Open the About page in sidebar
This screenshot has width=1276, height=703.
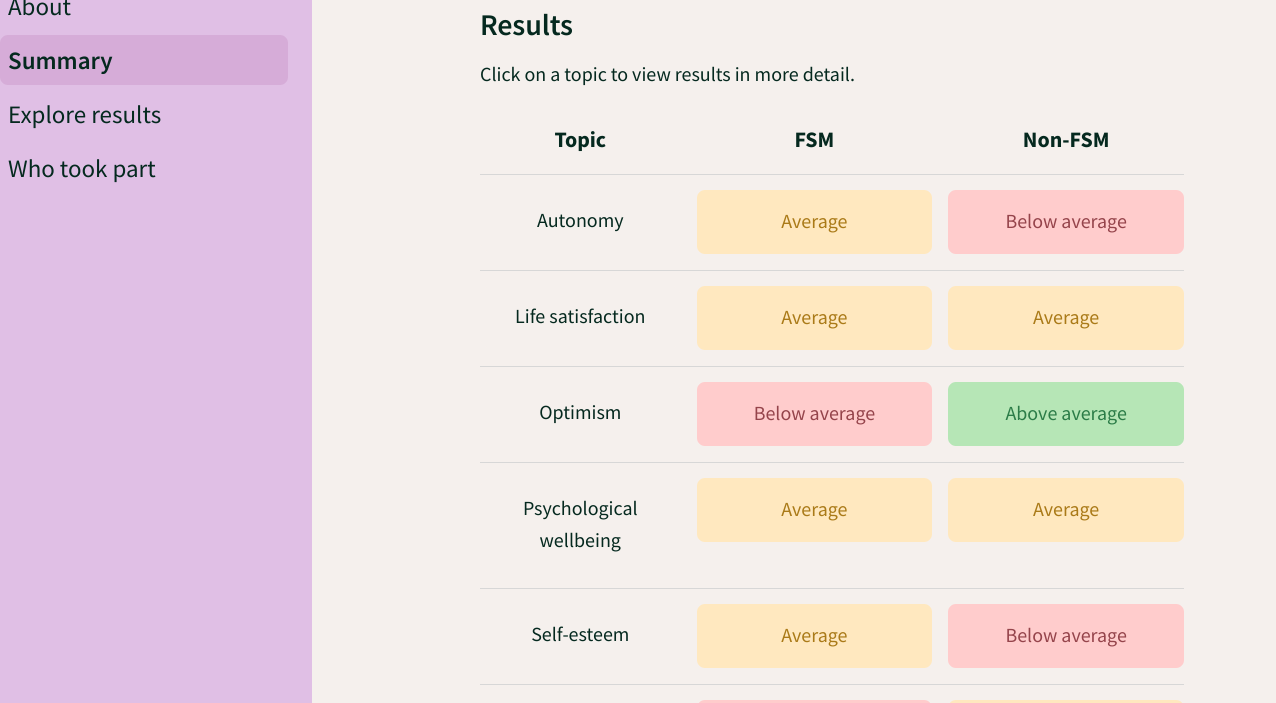coord(40,9)
